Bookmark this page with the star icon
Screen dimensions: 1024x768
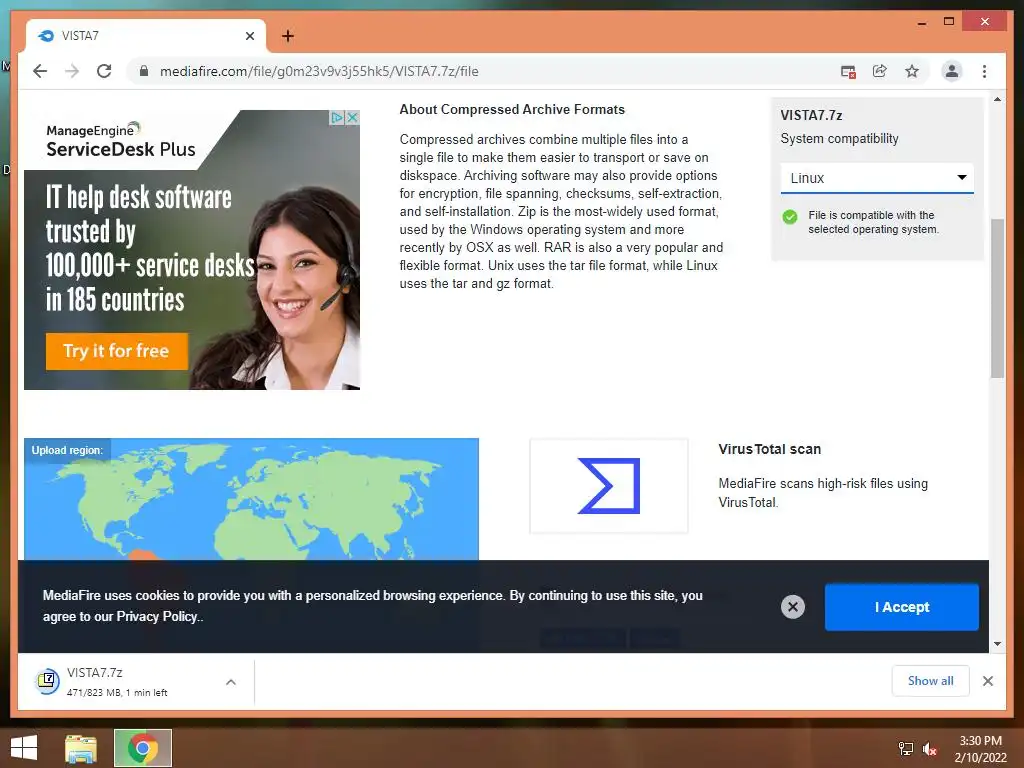click(912, 71)
